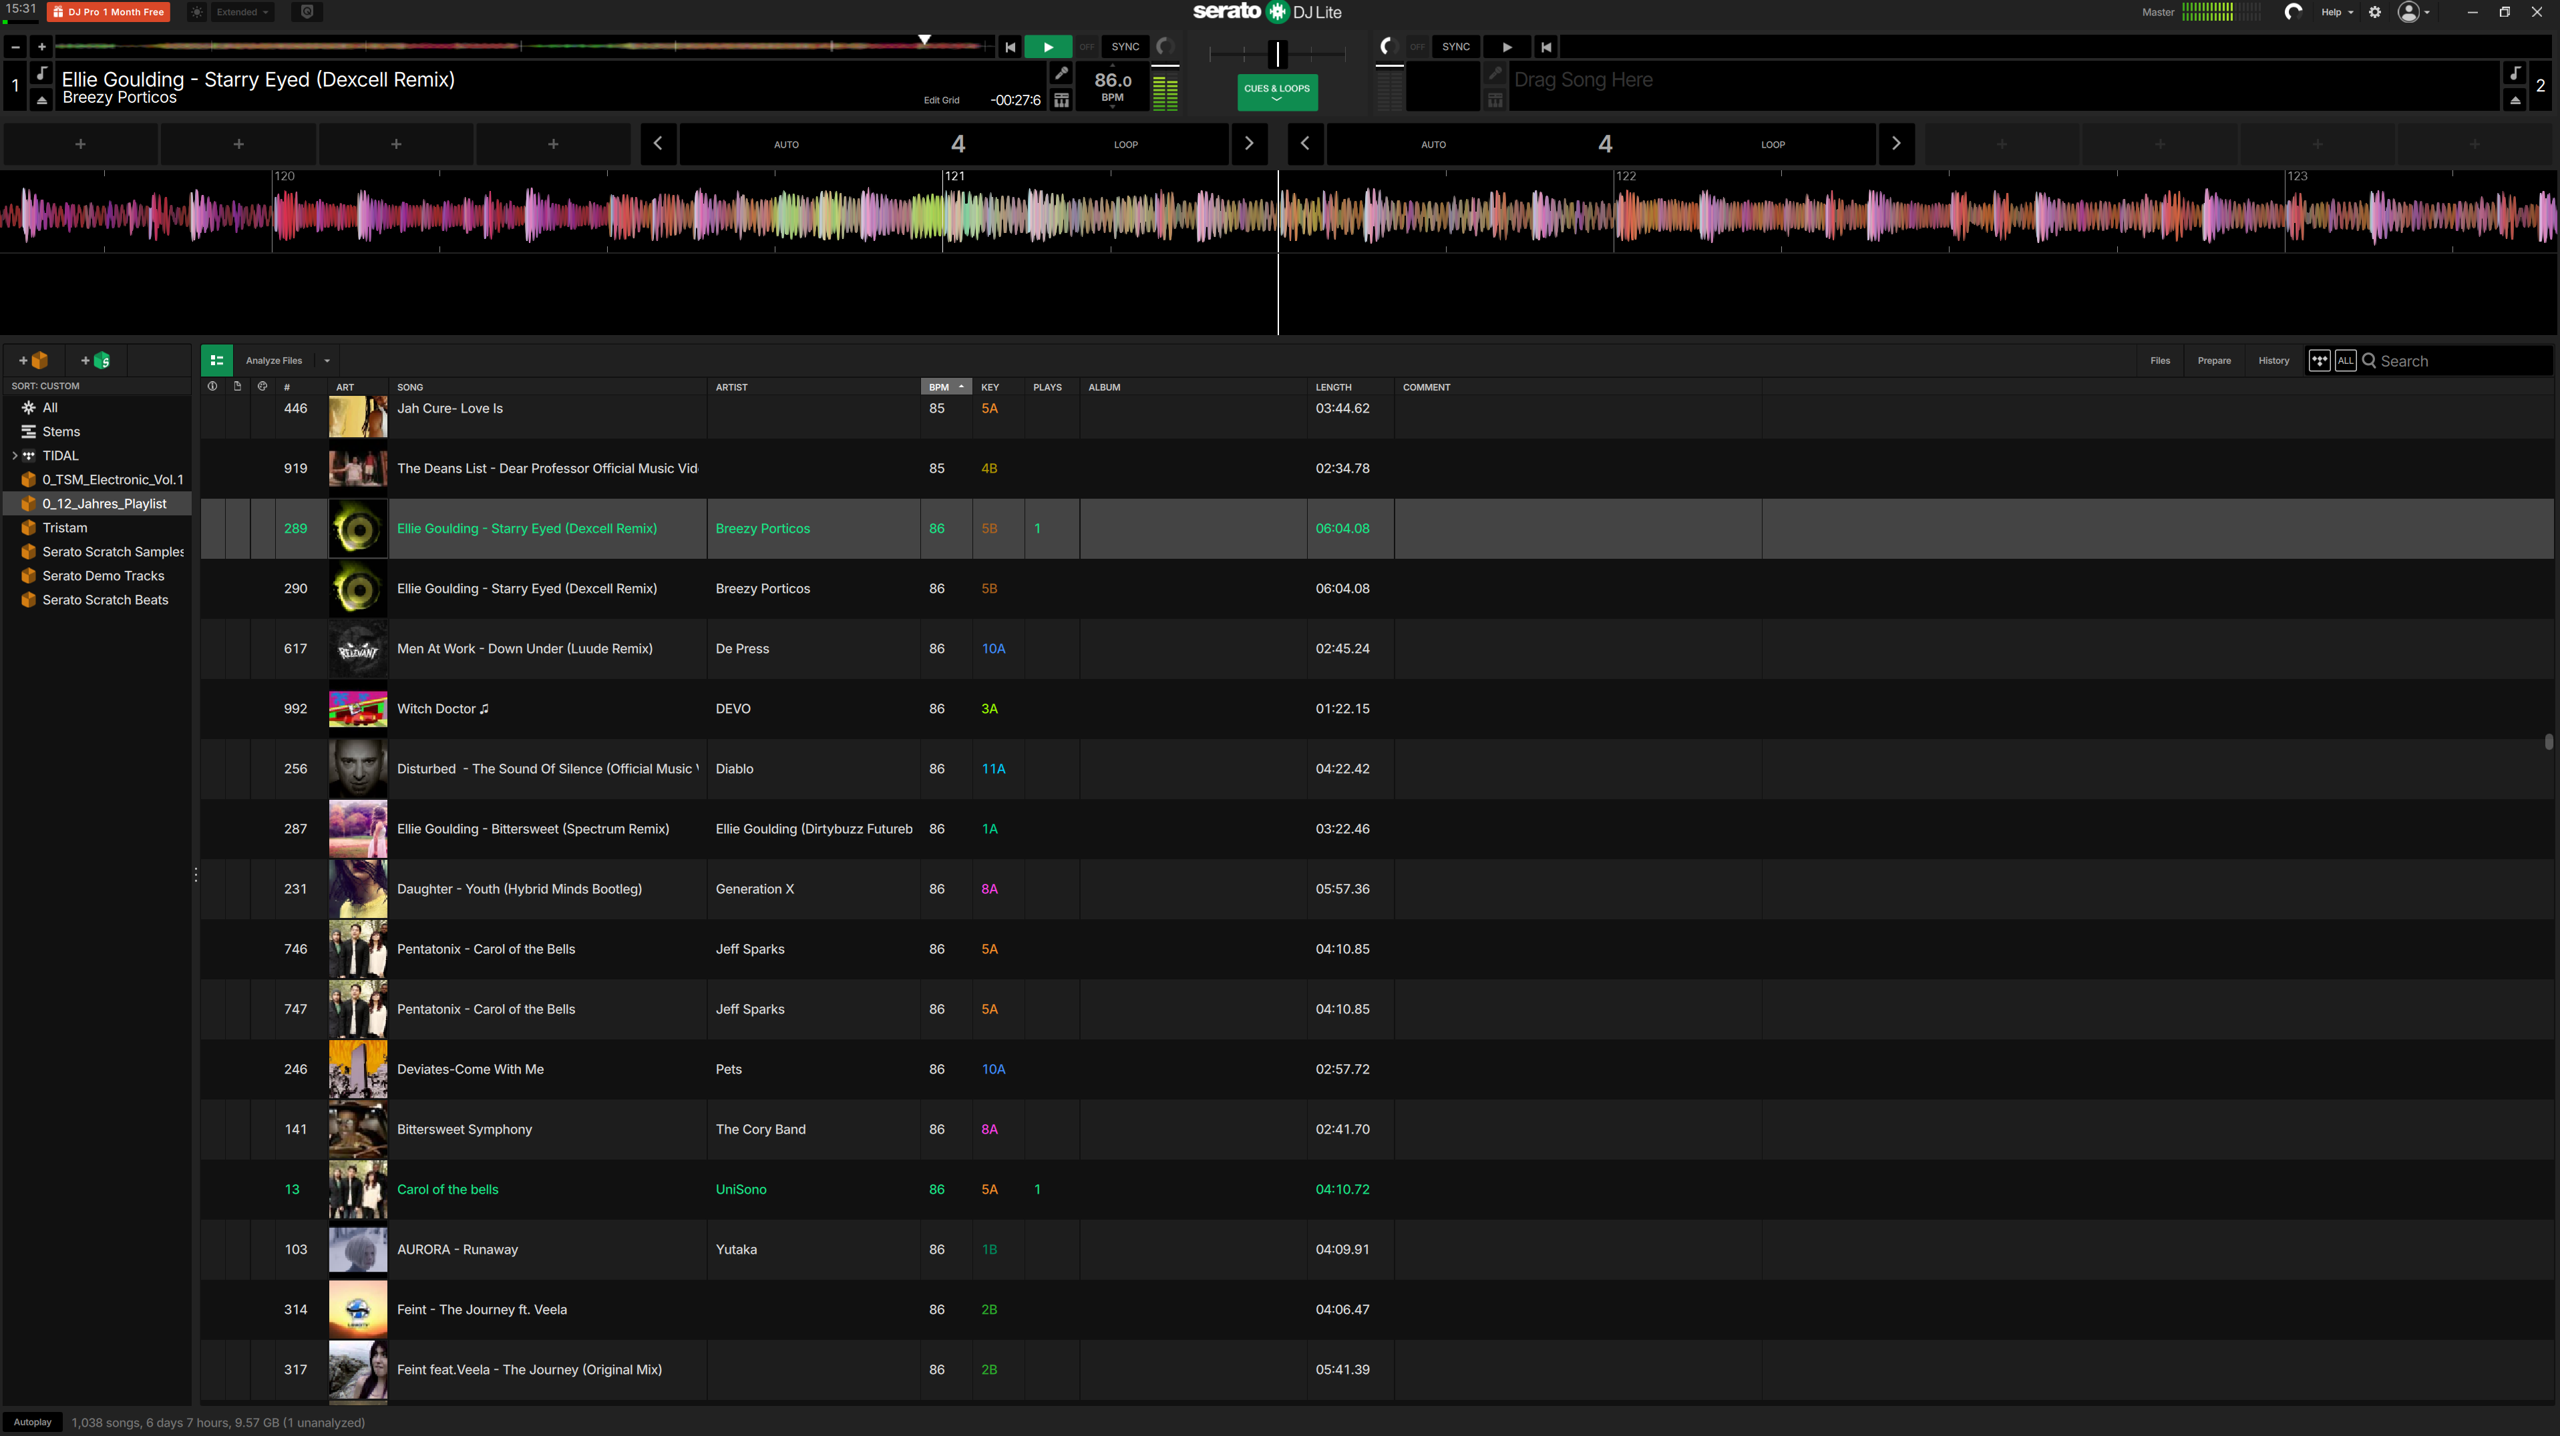Viewport: 2560px width, 1436px height.
Task: Switch to the Prepare panel
Action: (2213, 360)
